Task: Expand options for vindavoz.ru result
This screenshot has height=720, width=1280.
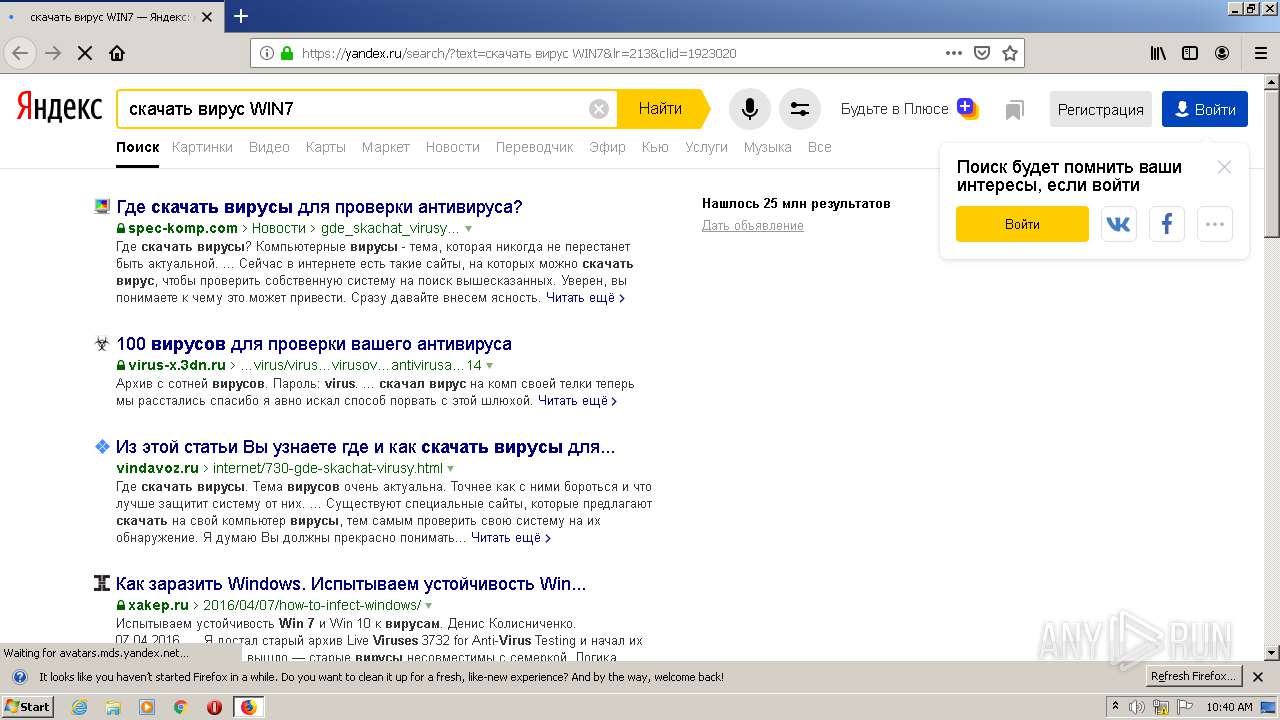Action: tap(451, 469)
